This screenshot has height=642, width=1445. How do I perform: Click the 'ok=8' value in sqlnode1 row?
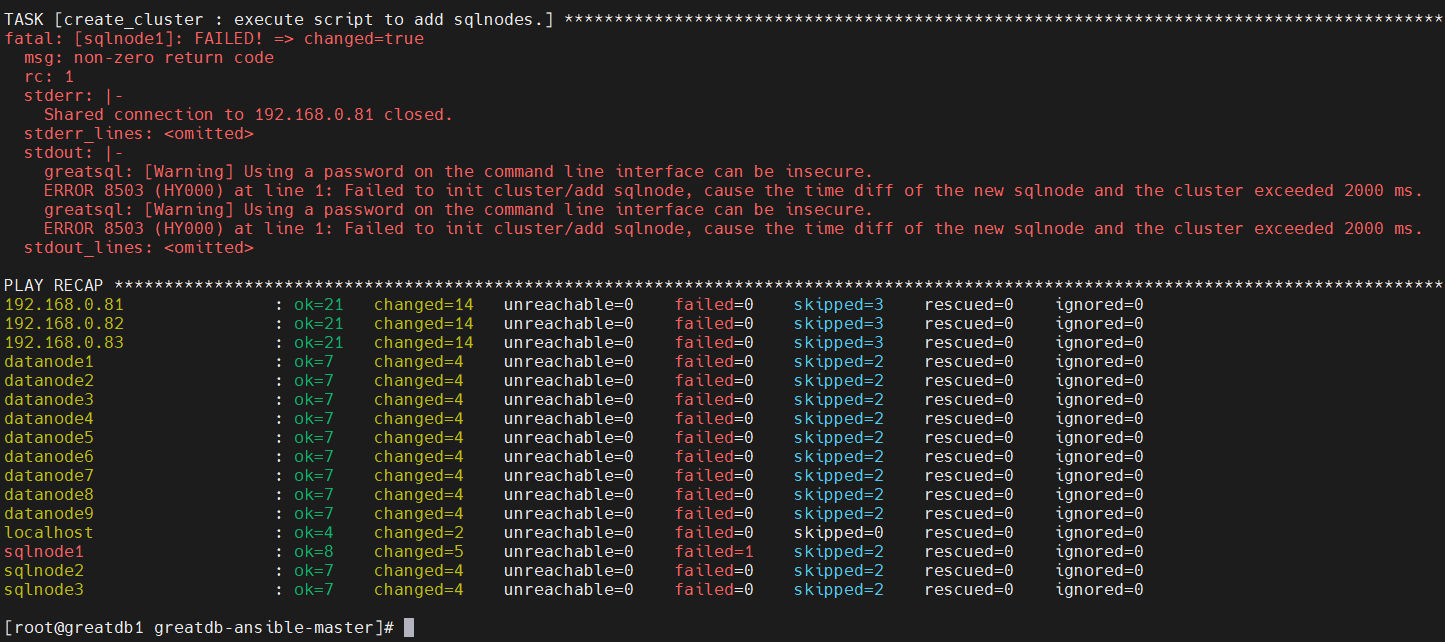coord(314,552)
